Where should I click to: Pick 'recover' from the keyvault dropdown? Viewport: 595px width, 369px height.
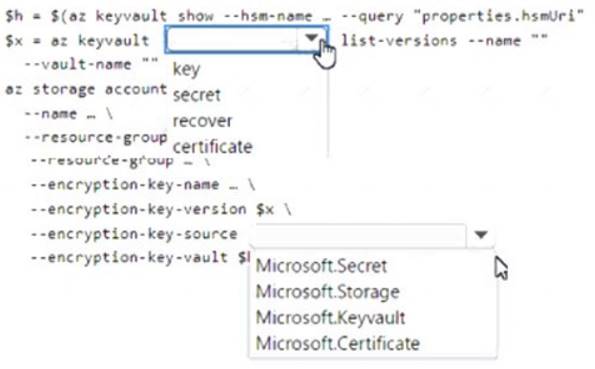[x=202, y=121]
